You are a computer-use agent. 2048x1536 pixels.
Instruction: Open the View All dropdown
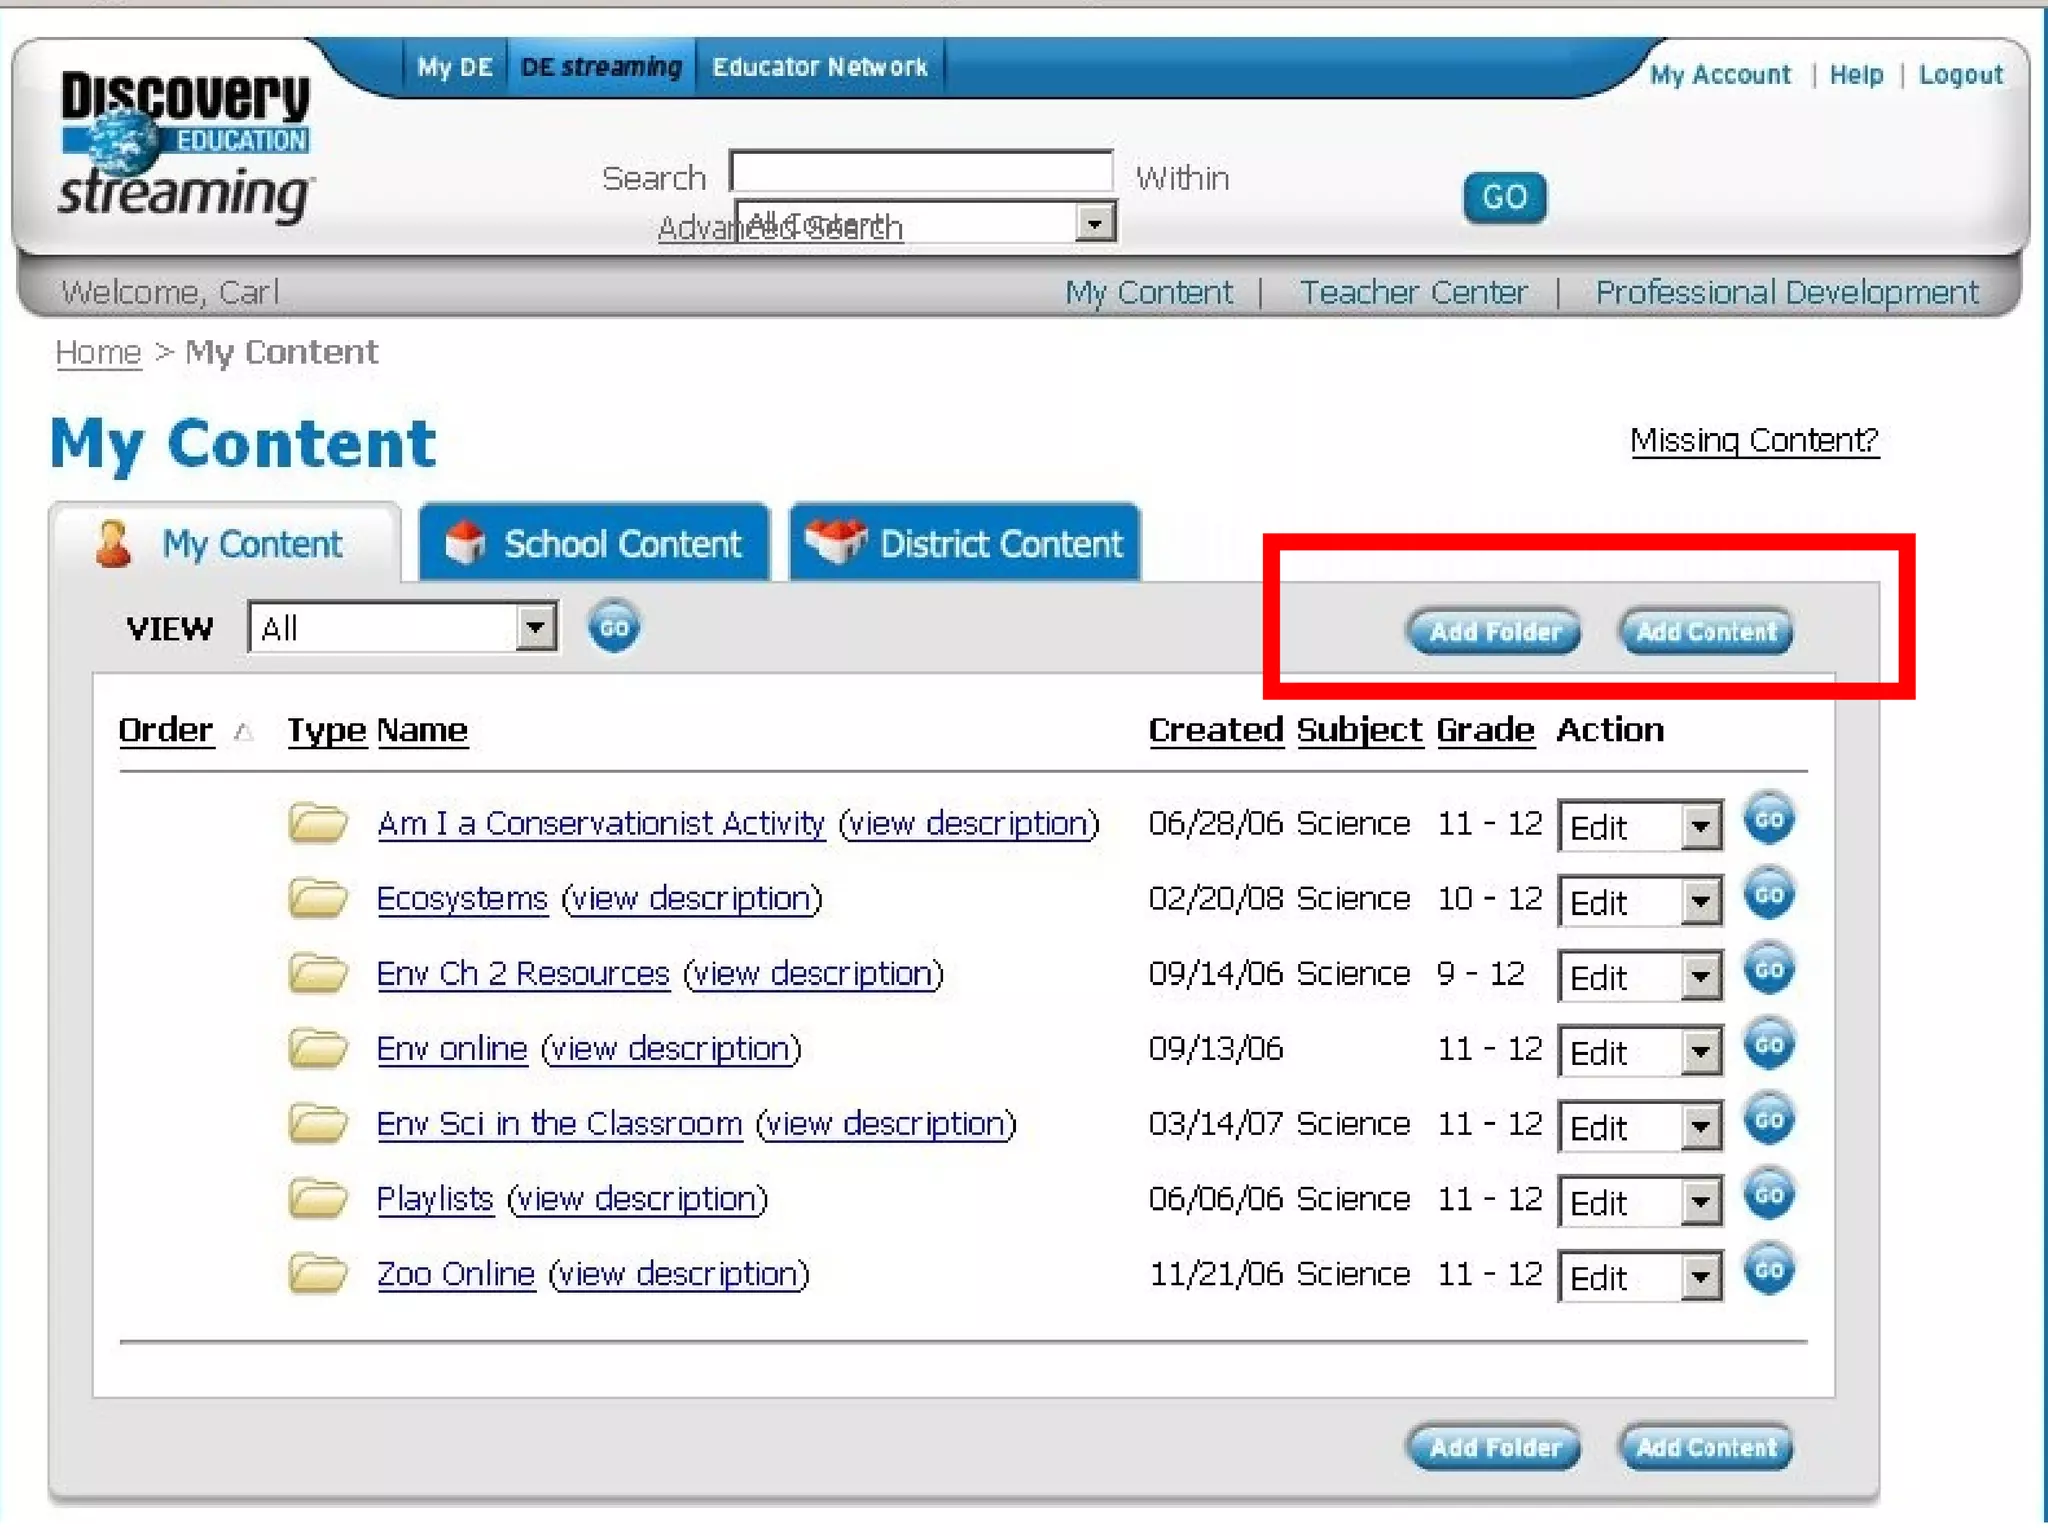536,628
